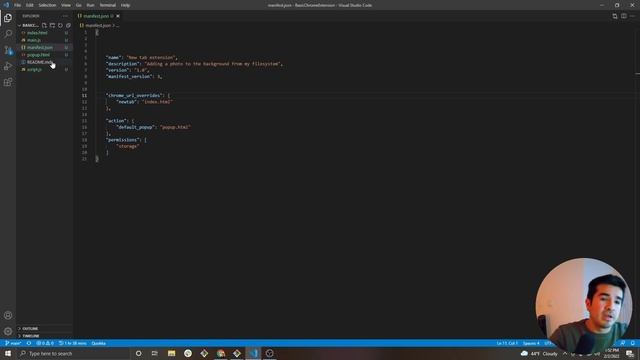Click the open changes icon in editor toolbar
The image size is (640, 360).
coord(615,16)
